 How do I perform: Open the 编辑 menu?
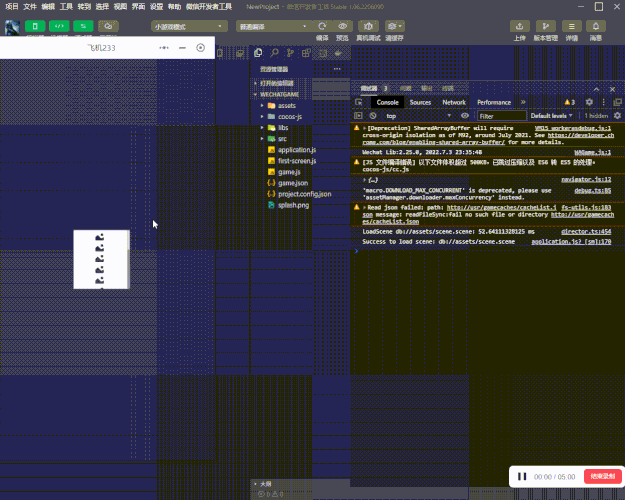tap(48, 6)
